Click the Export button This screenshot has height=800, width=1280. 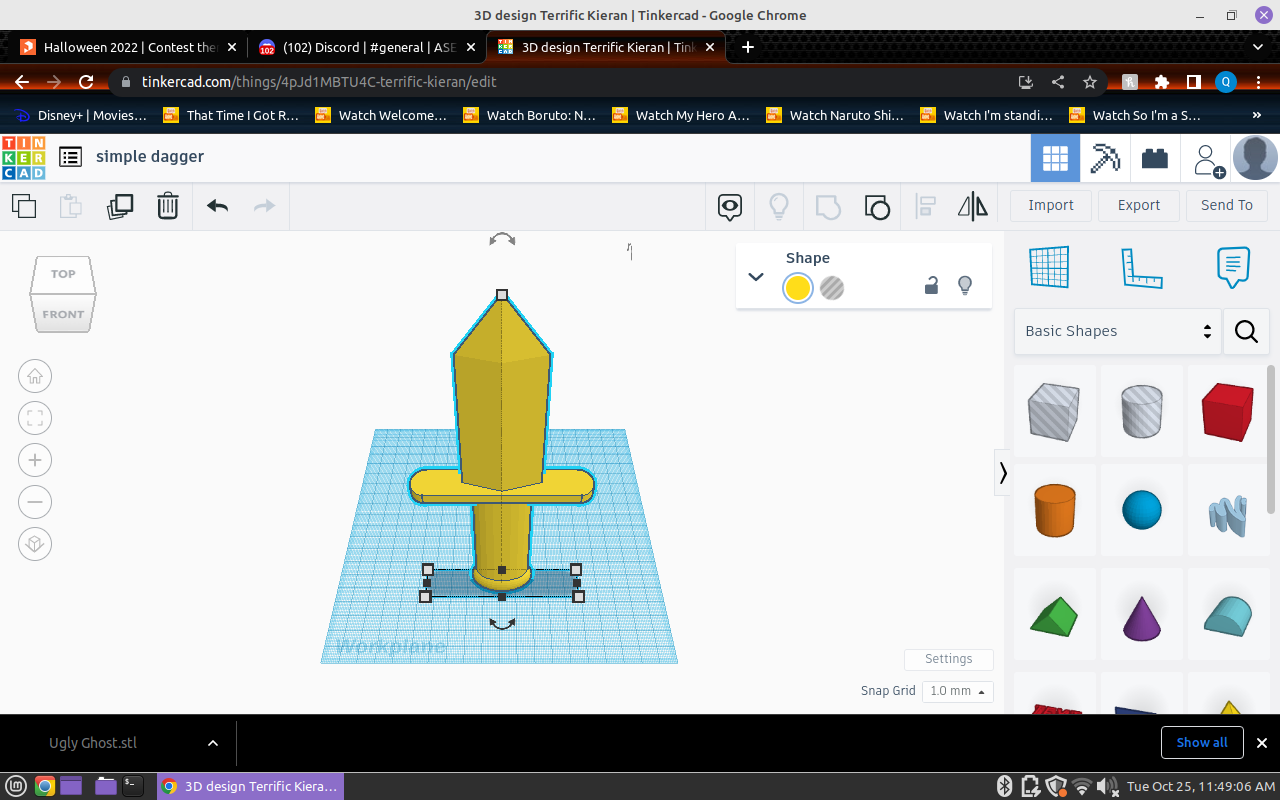pos(1138,205)
